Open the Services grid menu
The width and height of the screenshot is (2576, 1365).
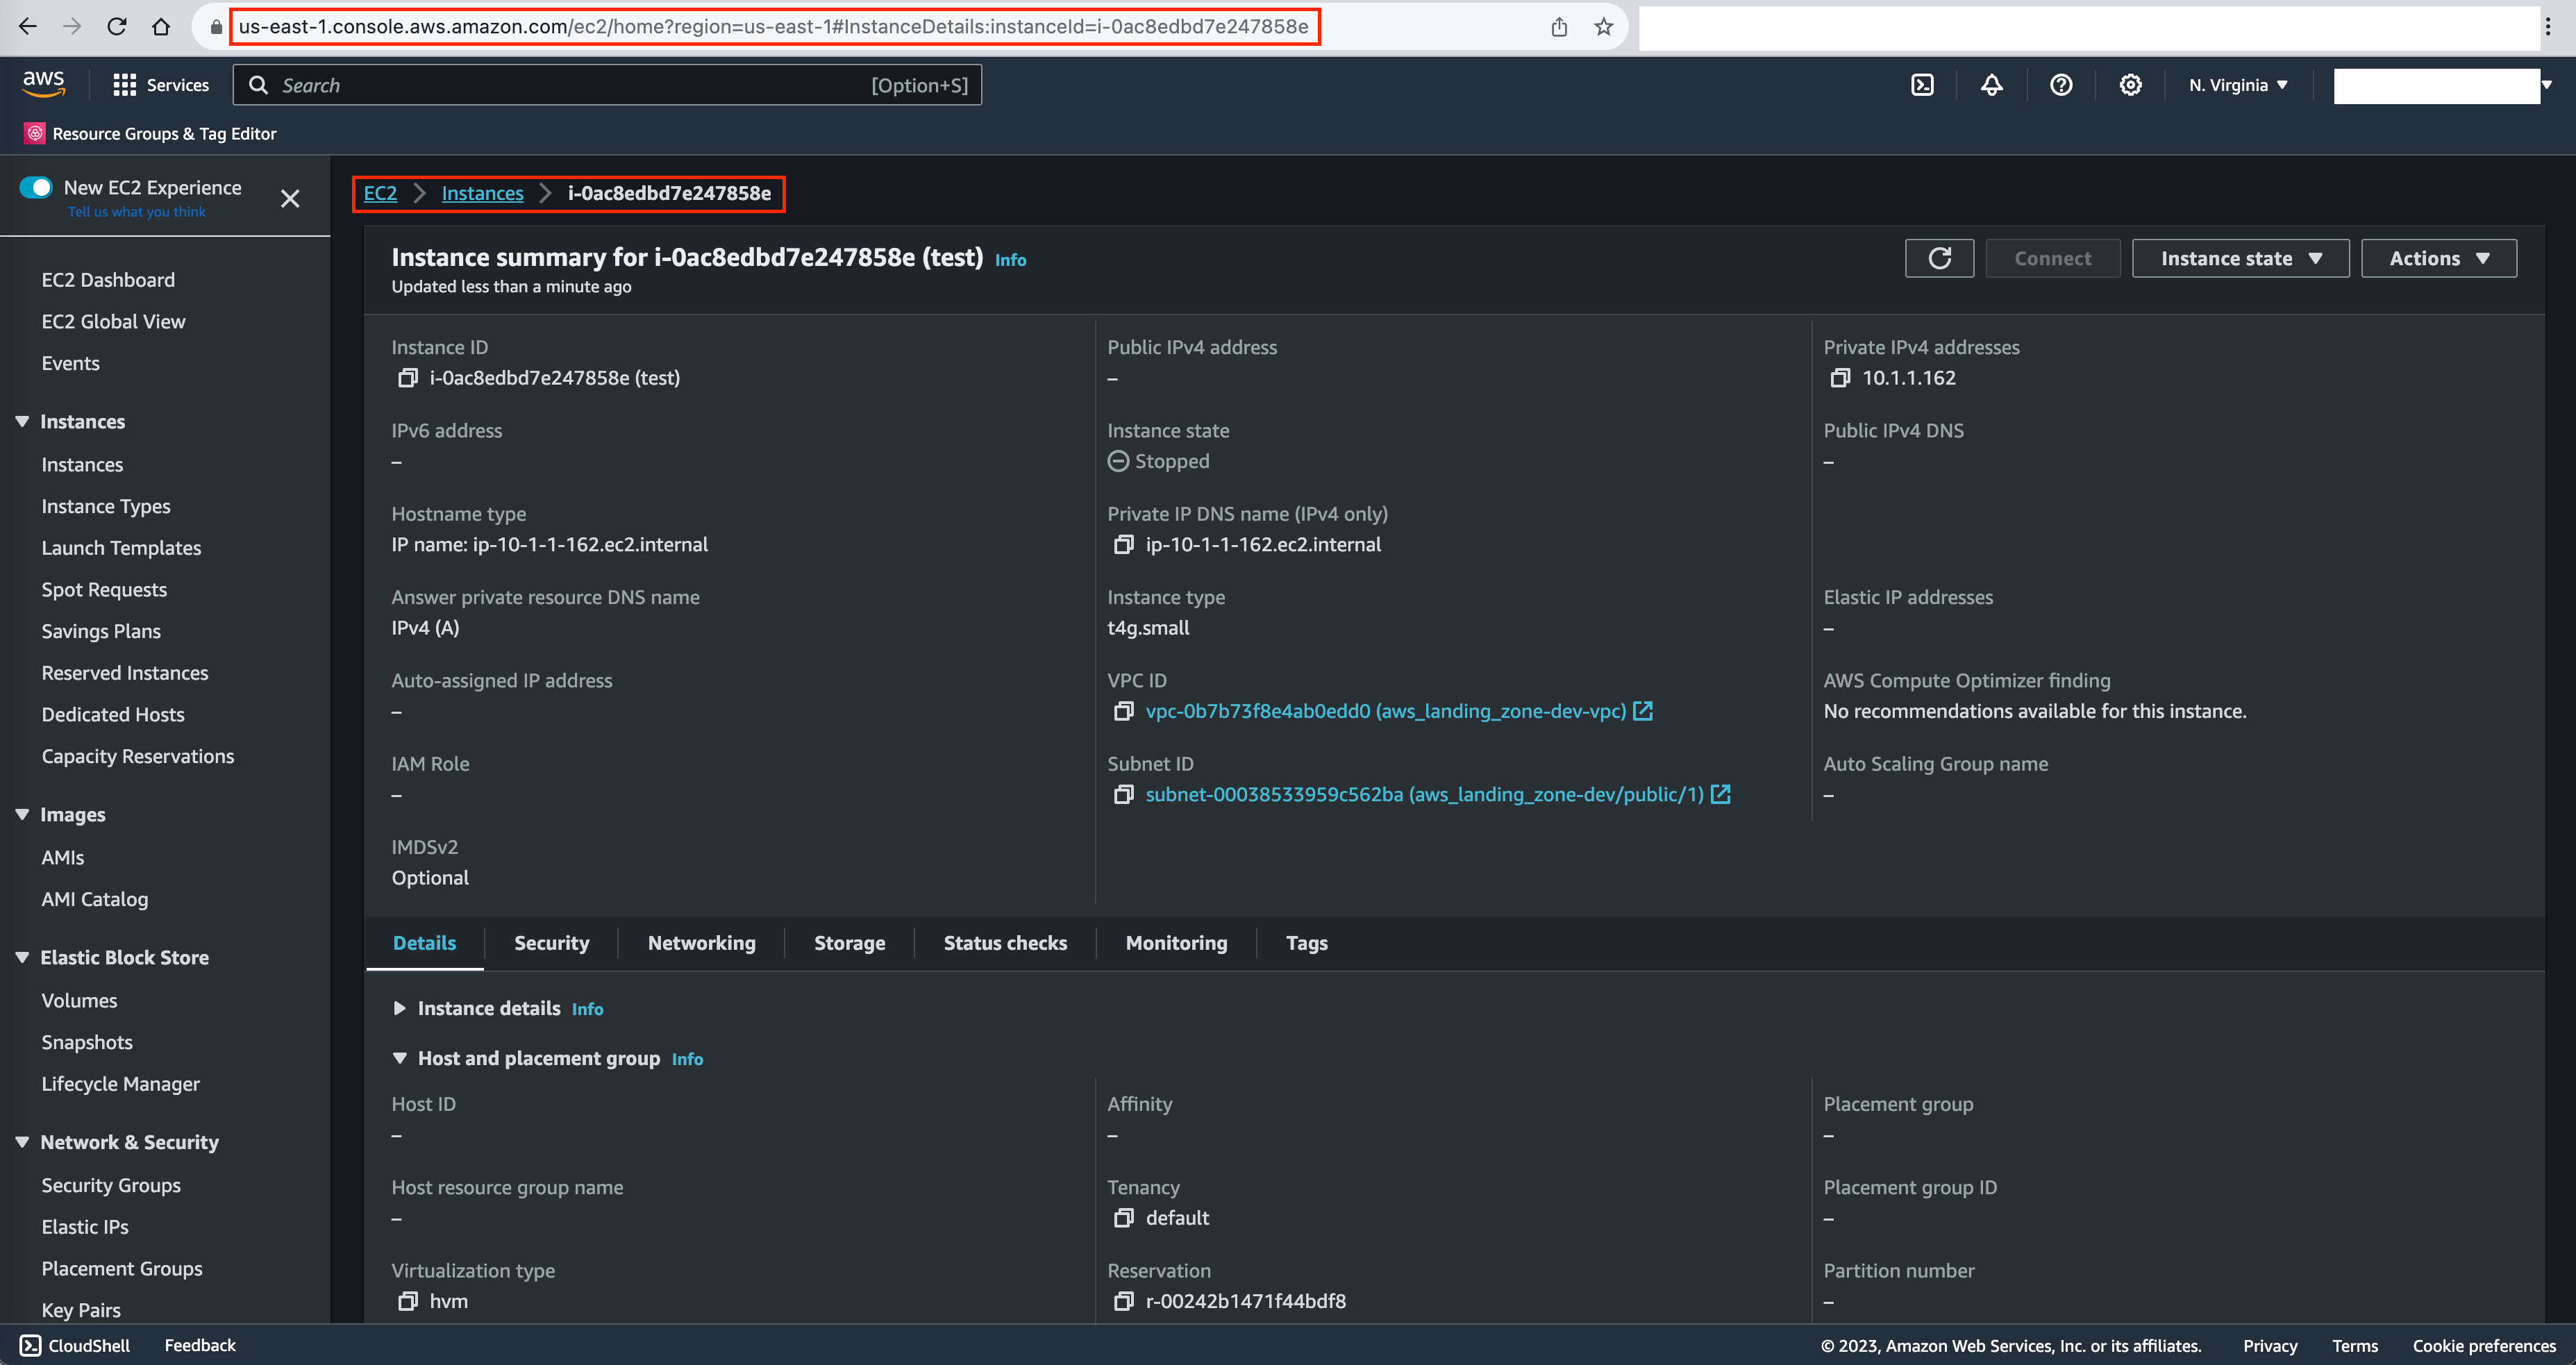tap(161, 85)
